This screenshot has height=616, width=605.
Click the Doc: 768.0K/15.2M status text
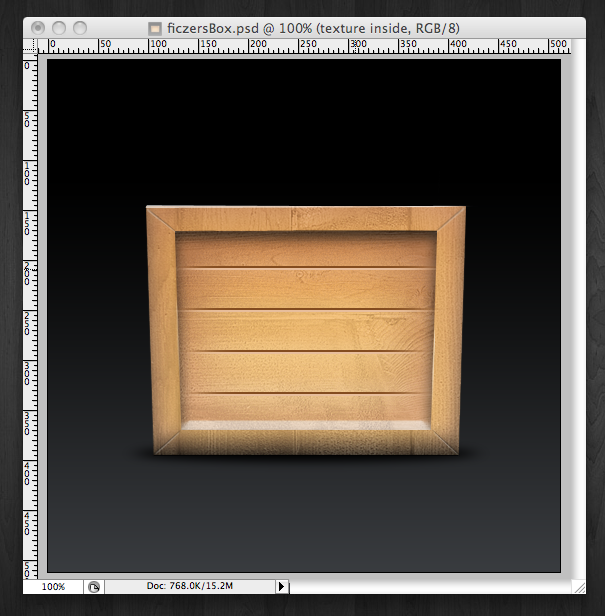190,586
